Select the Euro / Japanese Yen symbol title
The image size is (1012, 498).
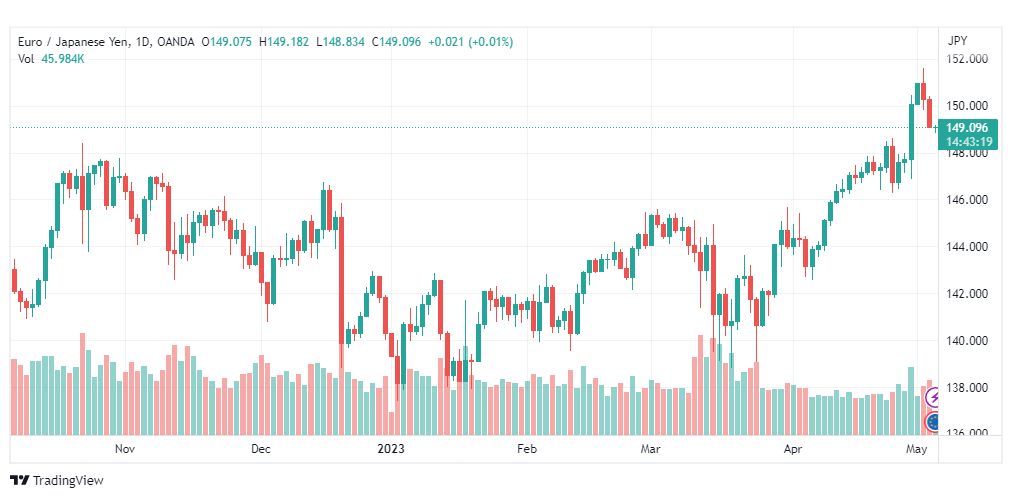[73, 42]
